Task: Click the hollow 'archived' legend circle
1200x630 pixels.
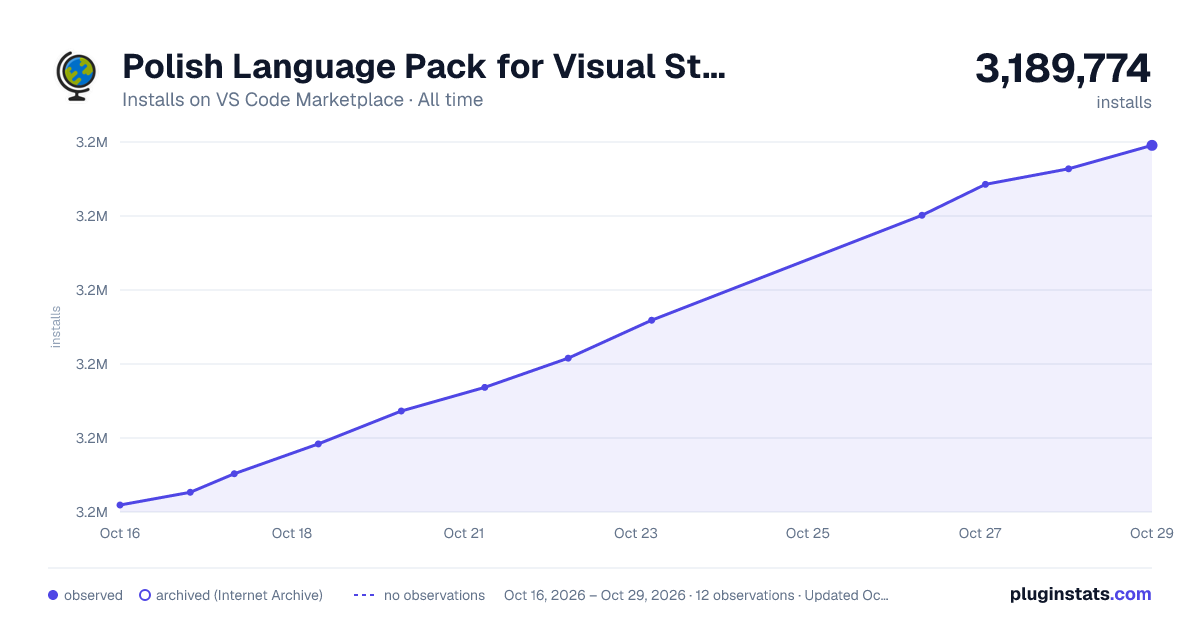Action: tap(145, 595)
